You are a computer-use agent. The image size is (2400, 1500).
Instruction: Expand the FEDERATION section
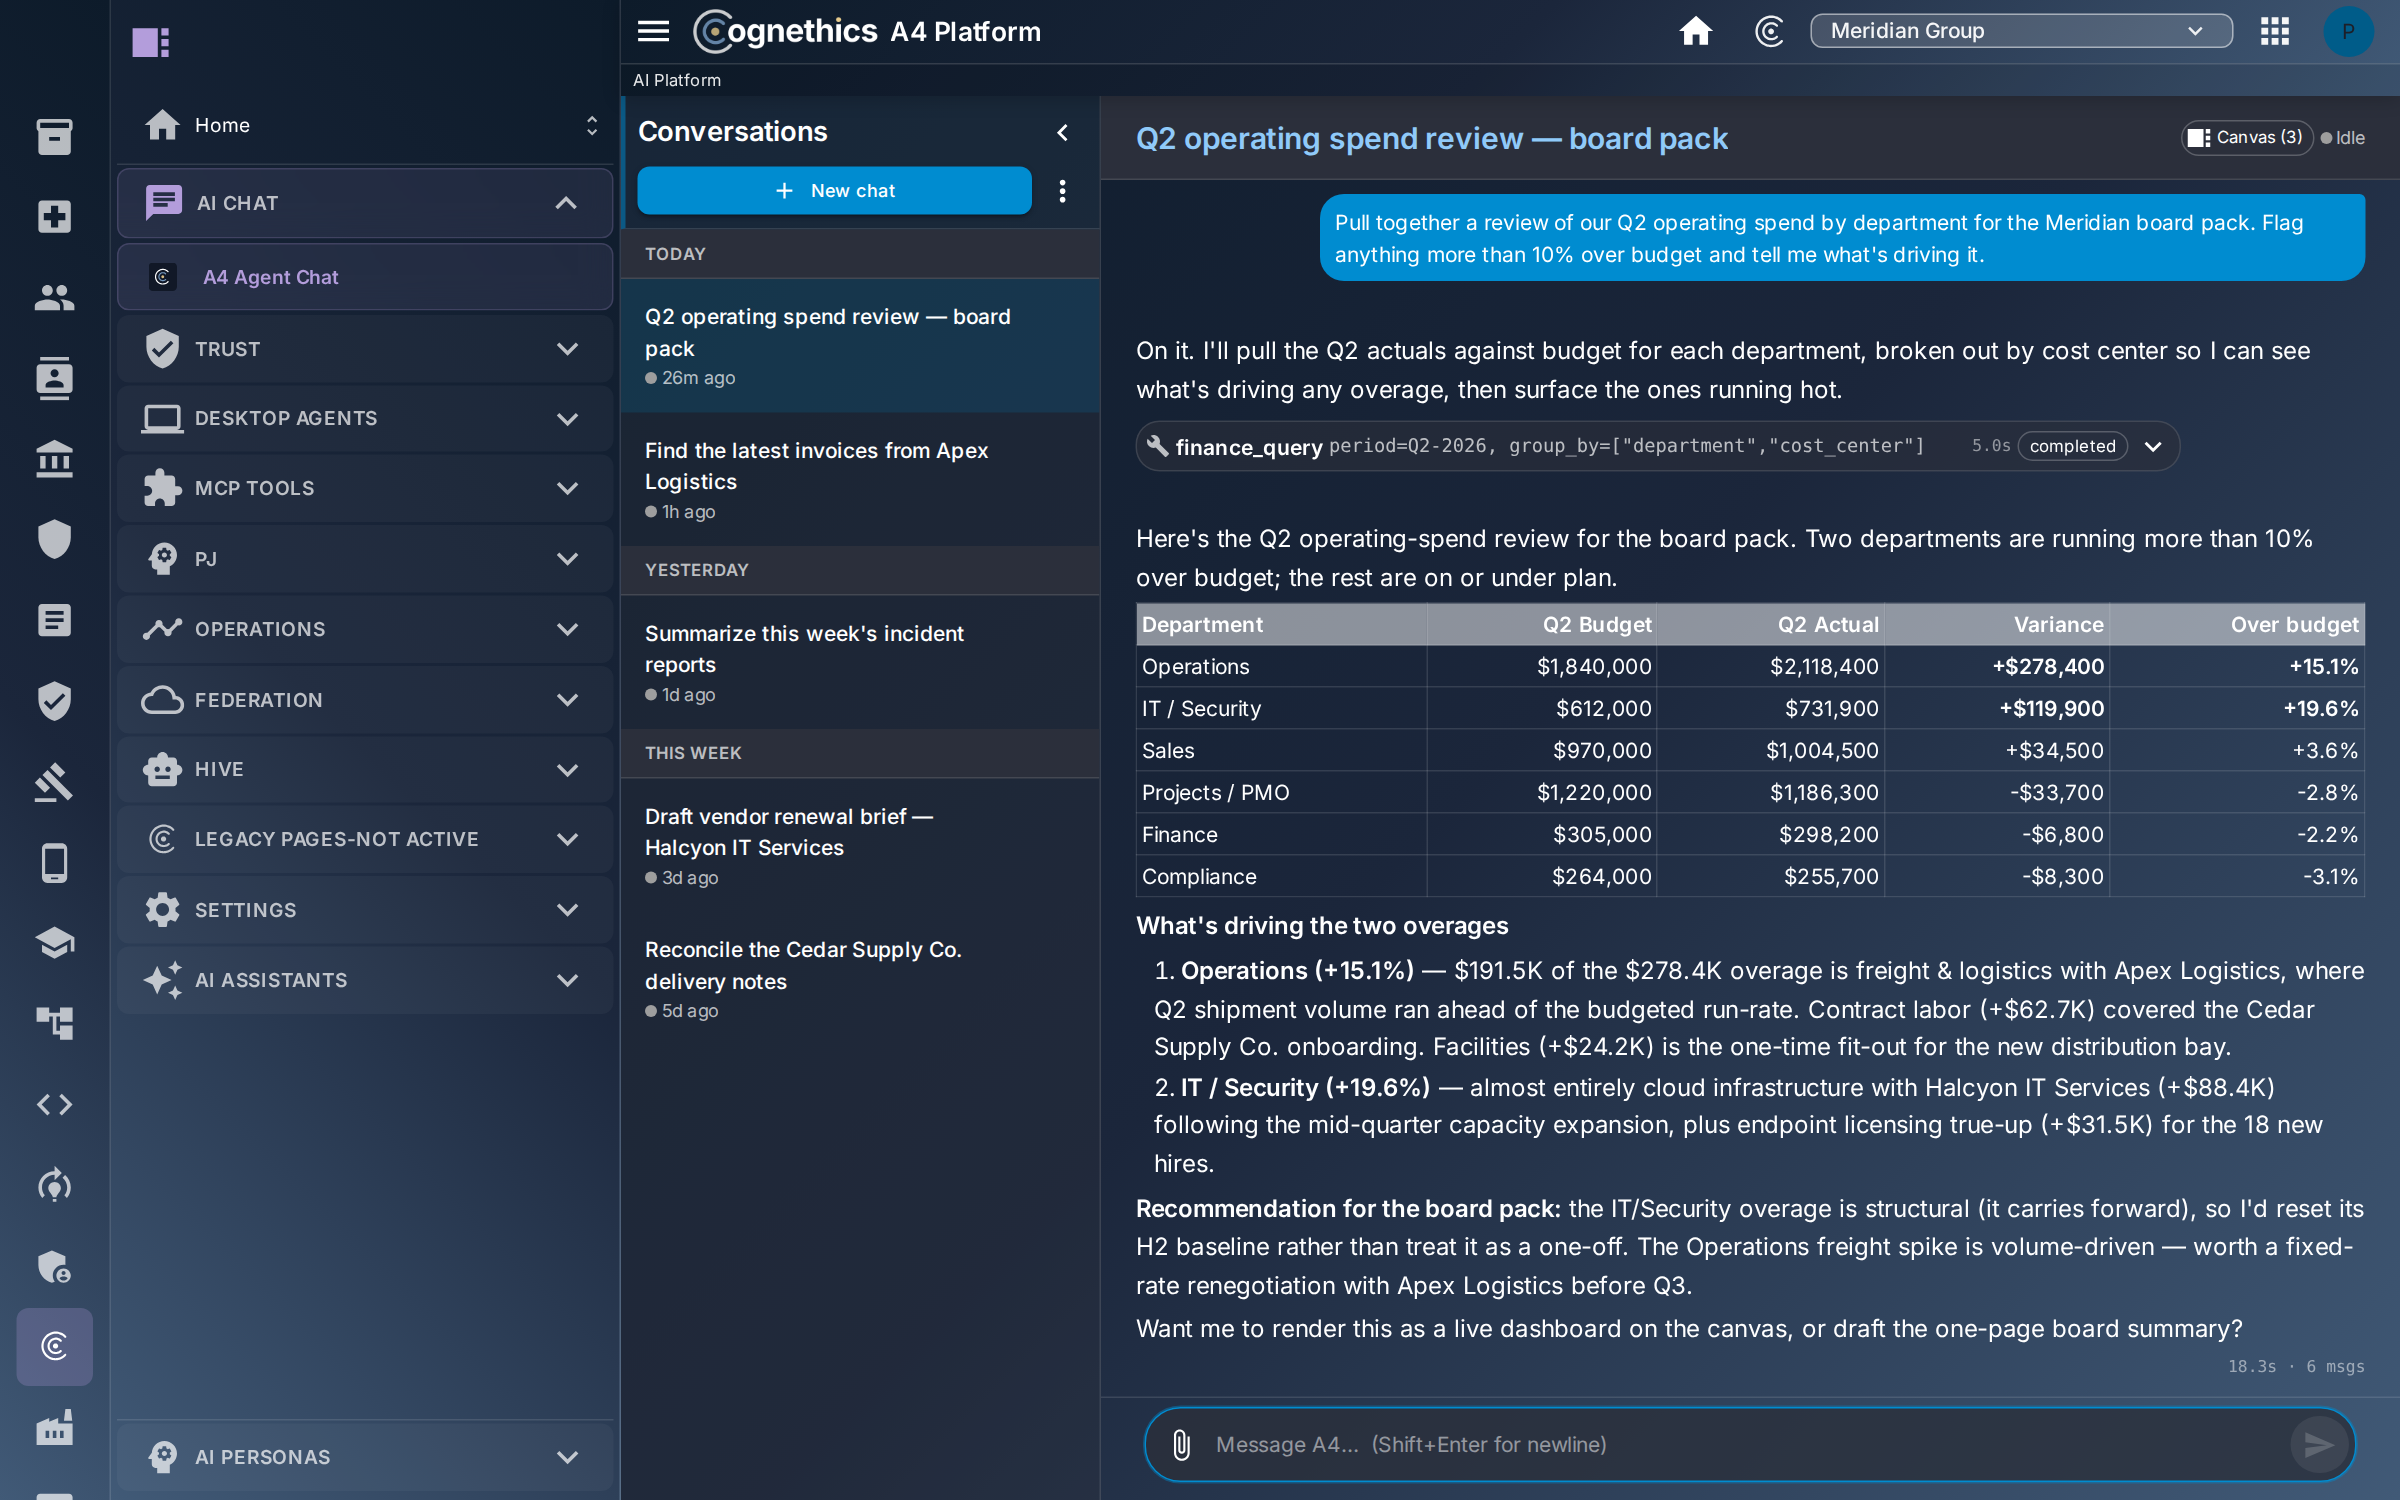pos(365,700)
